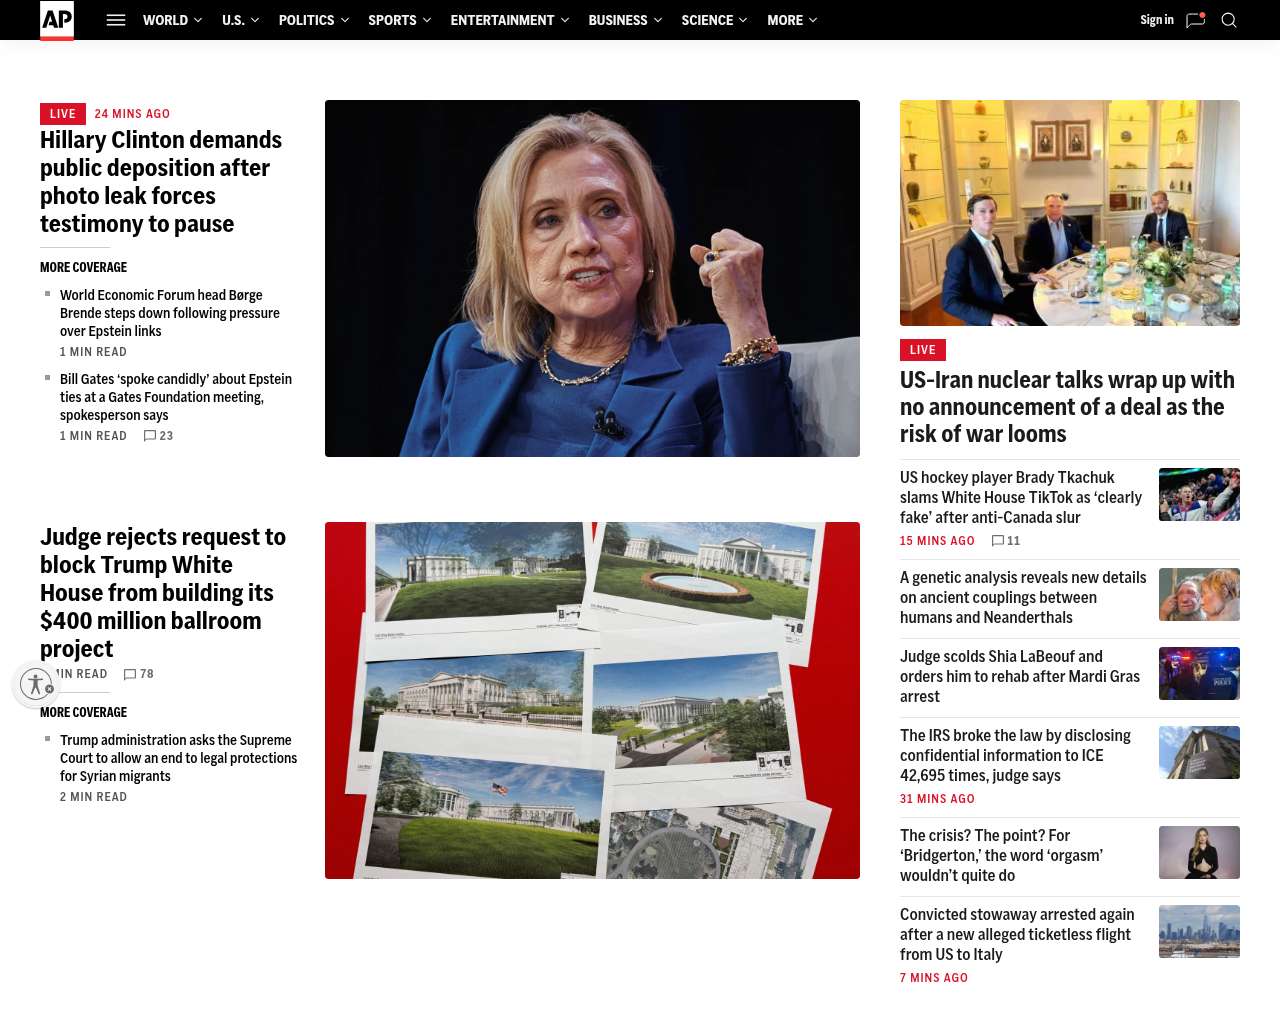Screen dimensions: 1280x1024
Task: Open US-Iran nuclear talks headline
Action: [1067, 407]
